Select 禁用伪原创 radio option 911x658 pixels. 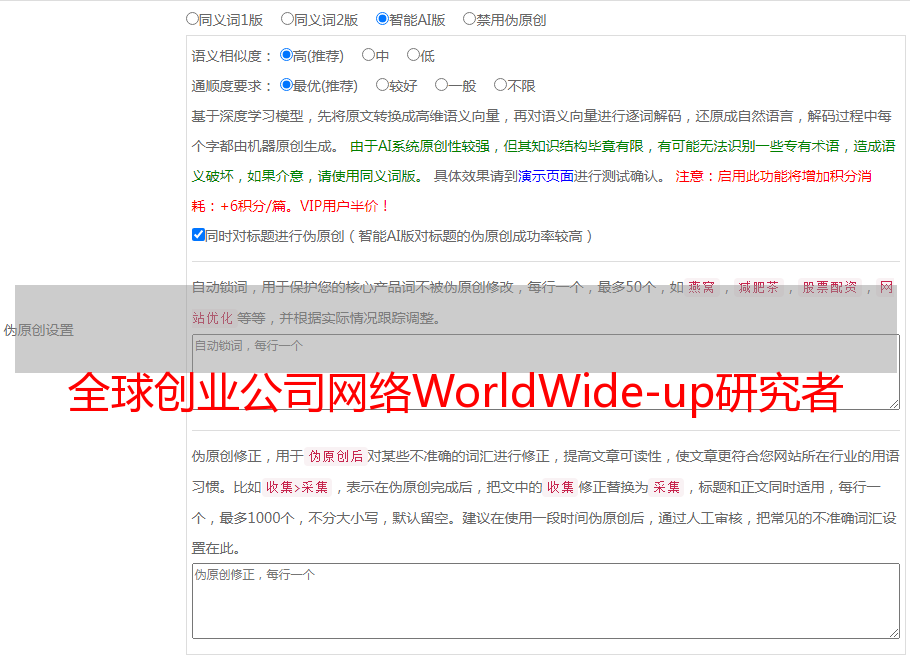coord(469,19)
